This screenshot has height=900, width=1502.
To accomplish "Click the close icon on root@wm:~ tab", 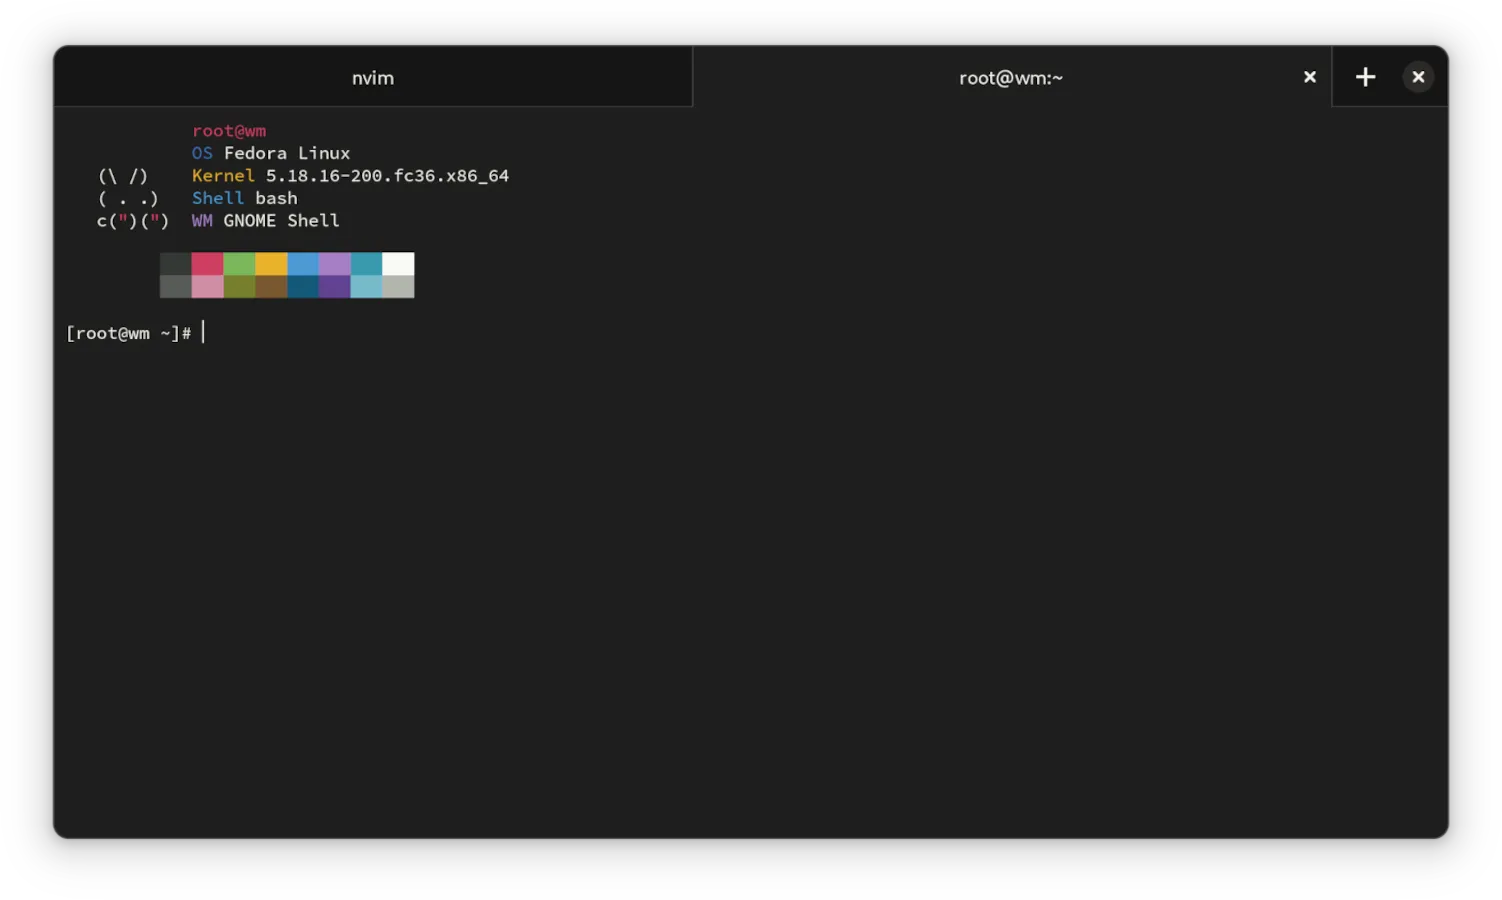I will pyautogui.click(x=1309, y=77).
